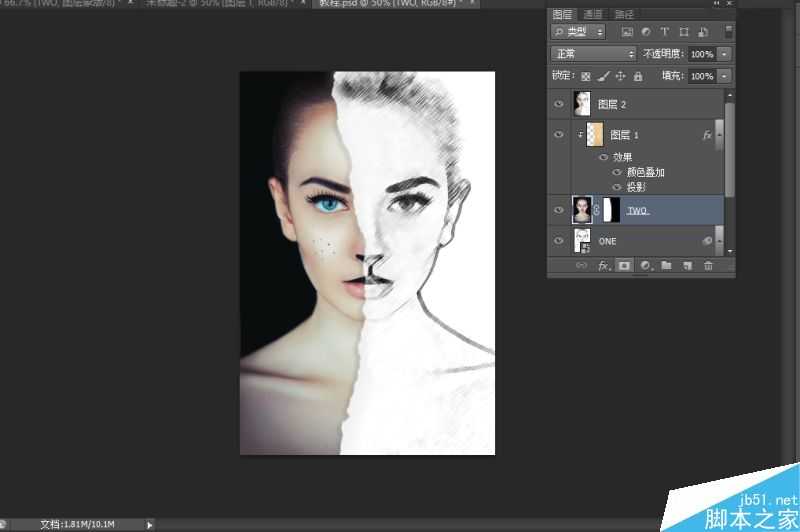Open the opacity 不透明度 slider arrow
Image resolution: width=800 pixels, height=532 pixels.
(x=724, y=54)
